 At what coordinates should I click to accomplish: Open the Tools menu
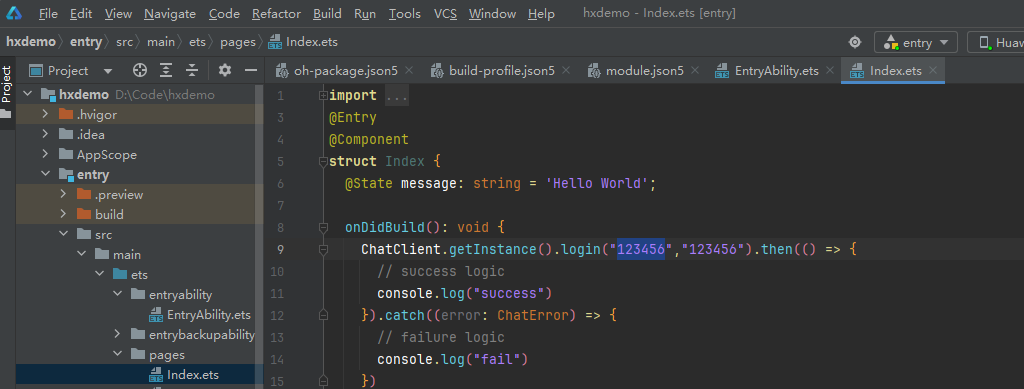click(405, 14)
